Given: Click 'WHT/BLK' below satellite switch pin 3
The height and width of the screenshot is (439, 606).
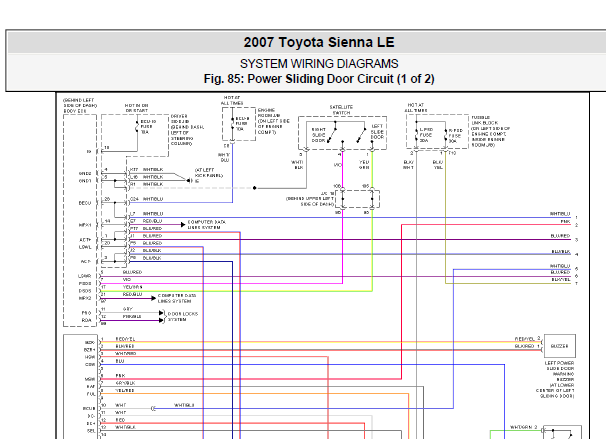Looking at the screenshot, I should 297,165.
